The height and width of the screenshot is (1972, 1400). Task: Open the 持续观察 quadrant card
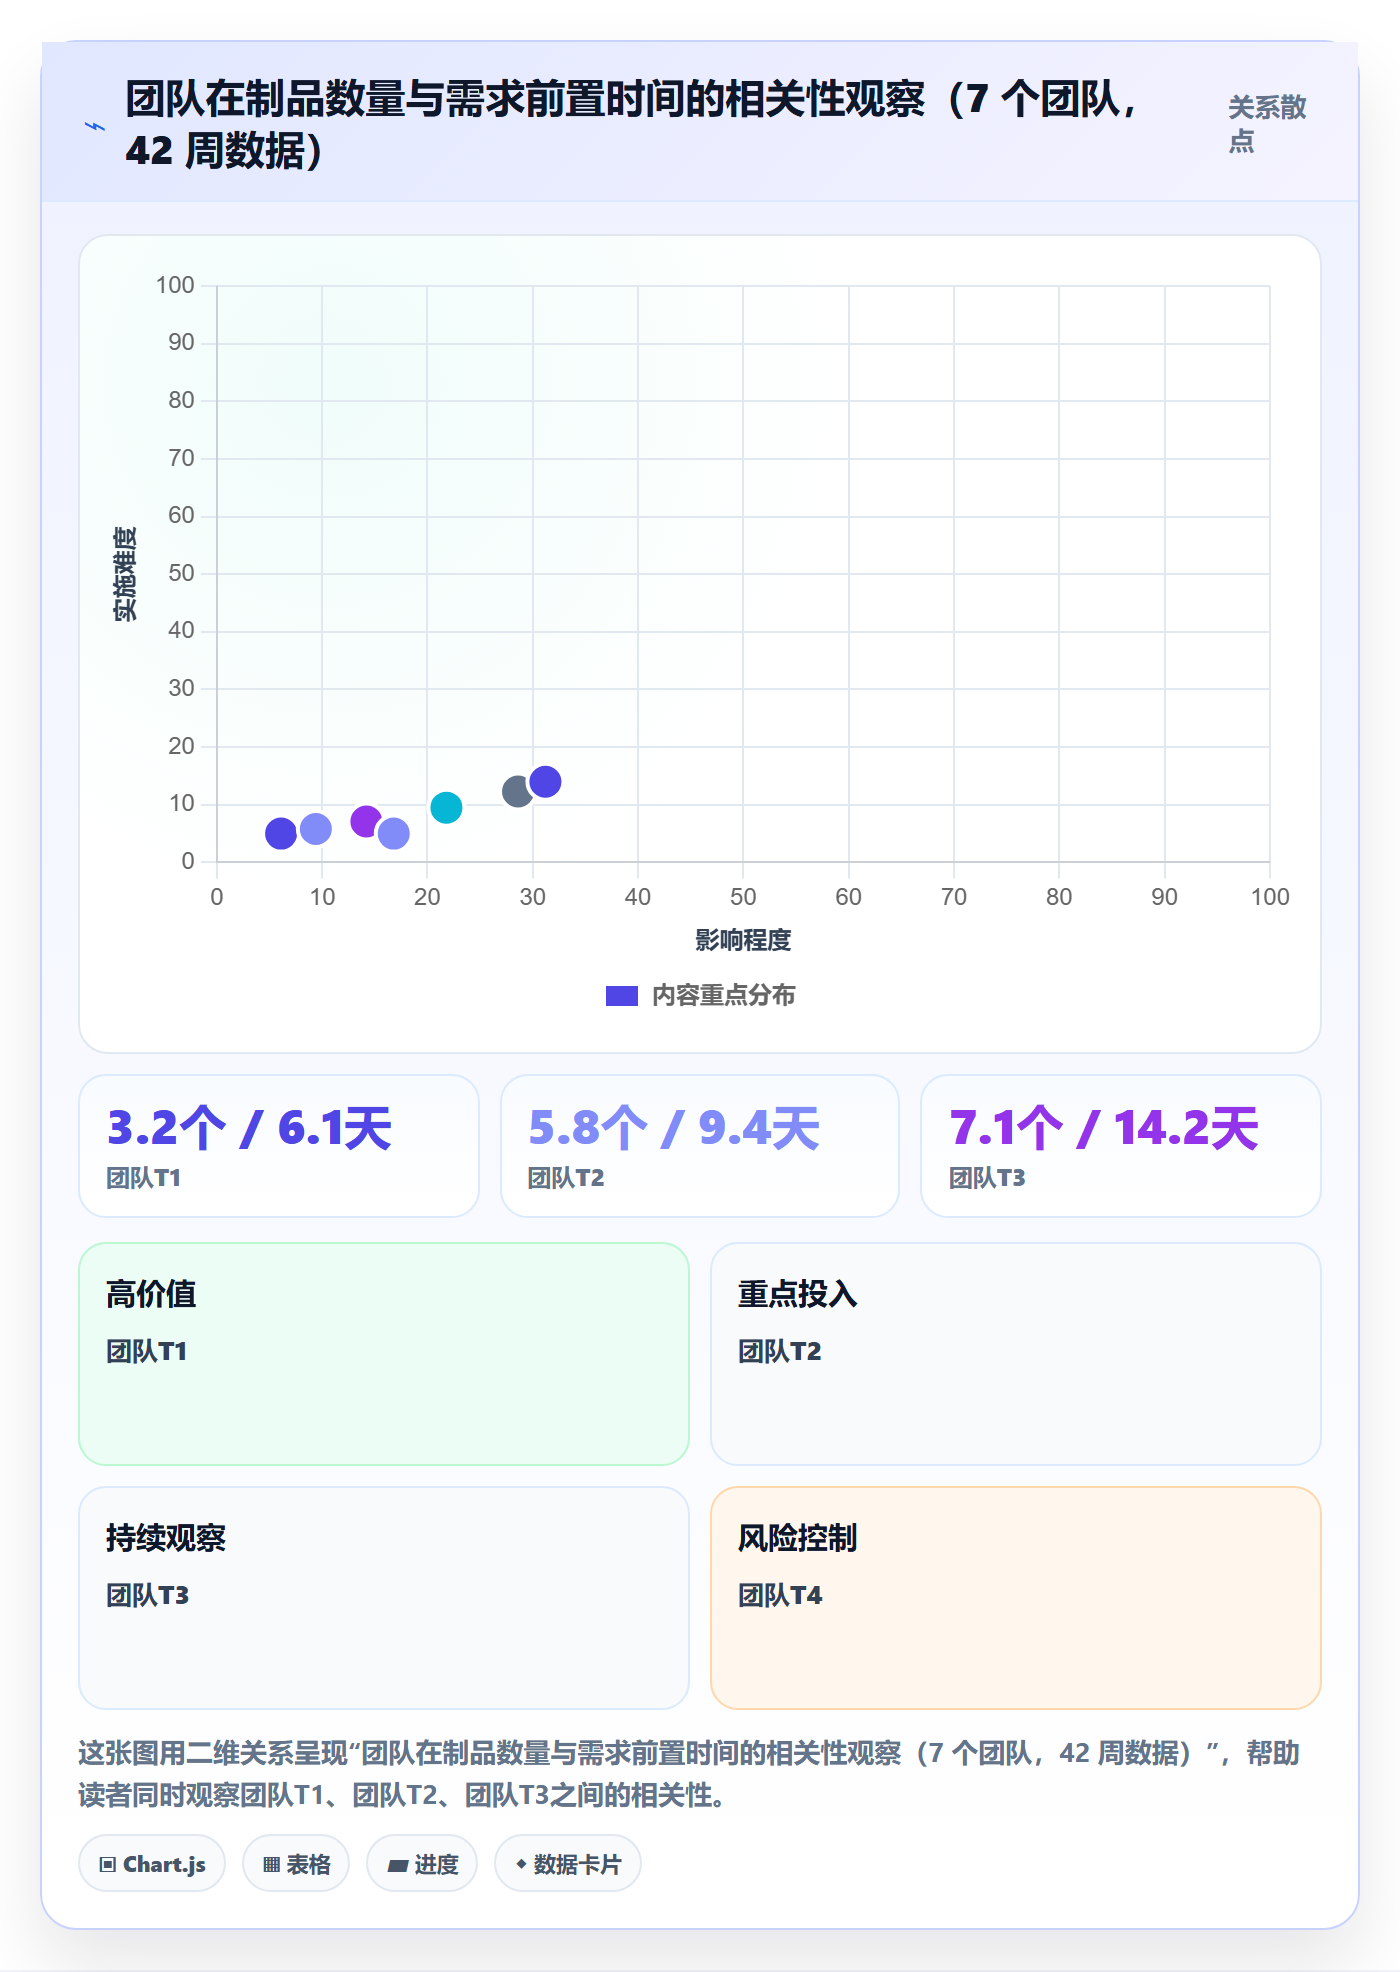(x=384, y=1598)
